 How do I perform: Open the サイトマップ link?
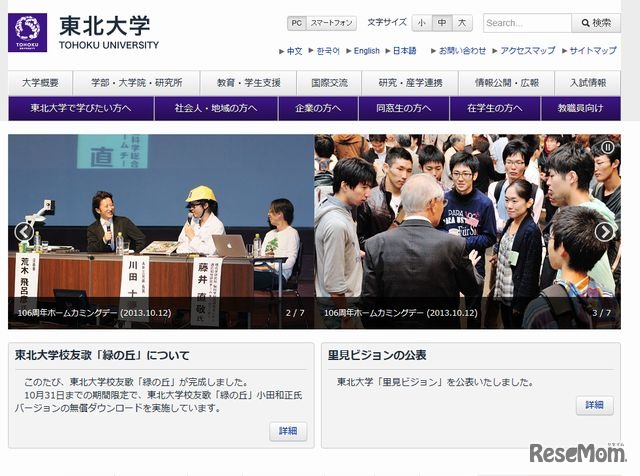(x=593, y=51)
